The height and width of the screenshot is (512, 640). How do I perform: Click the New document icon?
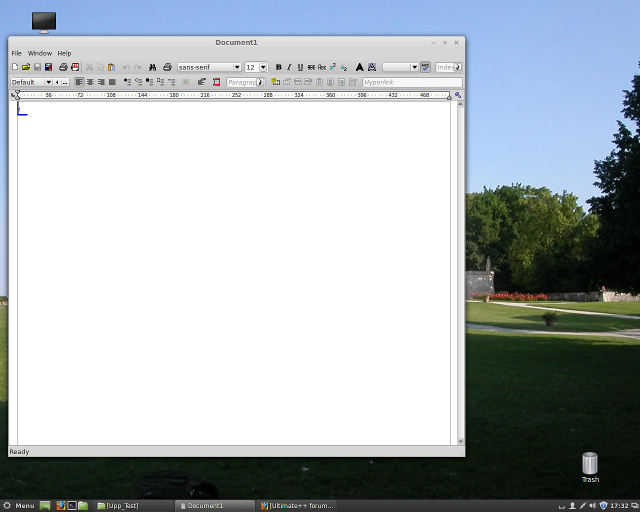pyautogui.click(x=15, y=67)
